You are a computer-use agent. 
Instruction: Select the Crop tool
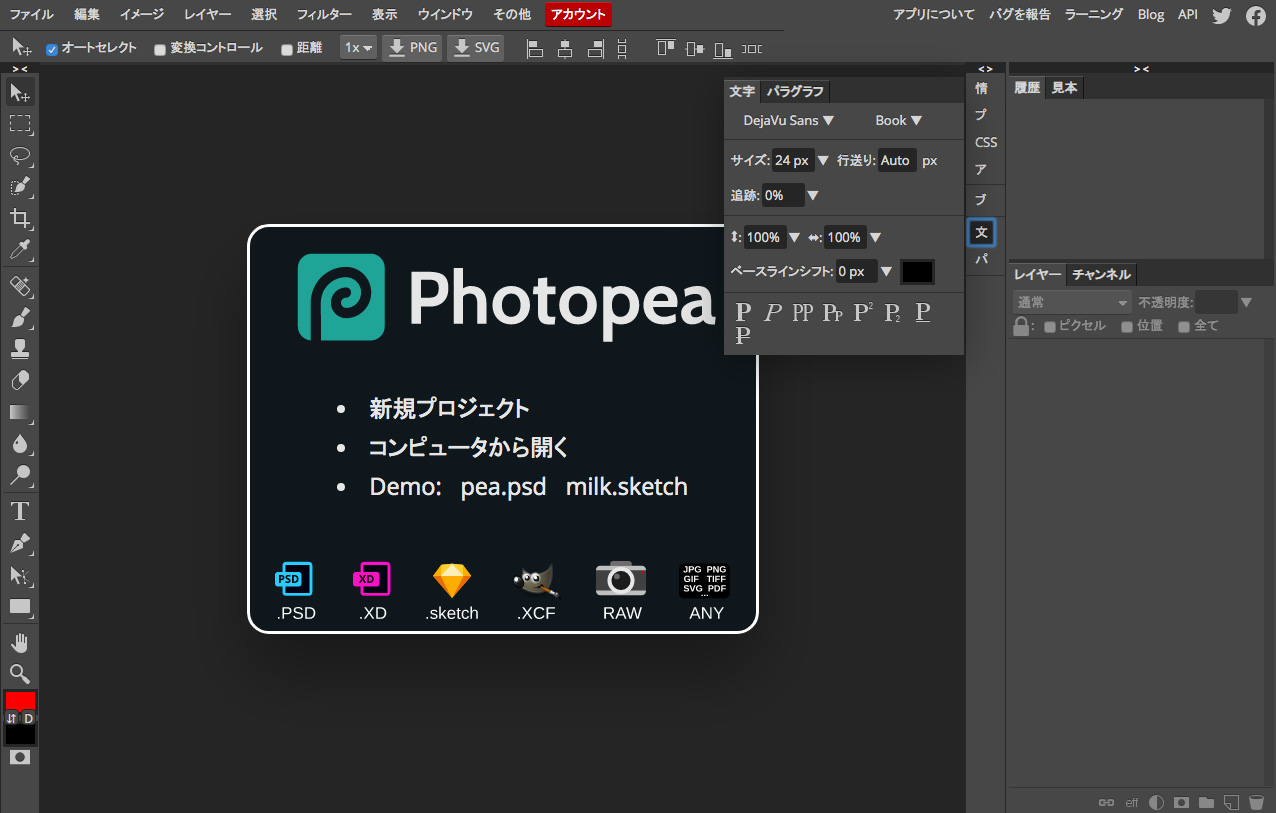19,218
